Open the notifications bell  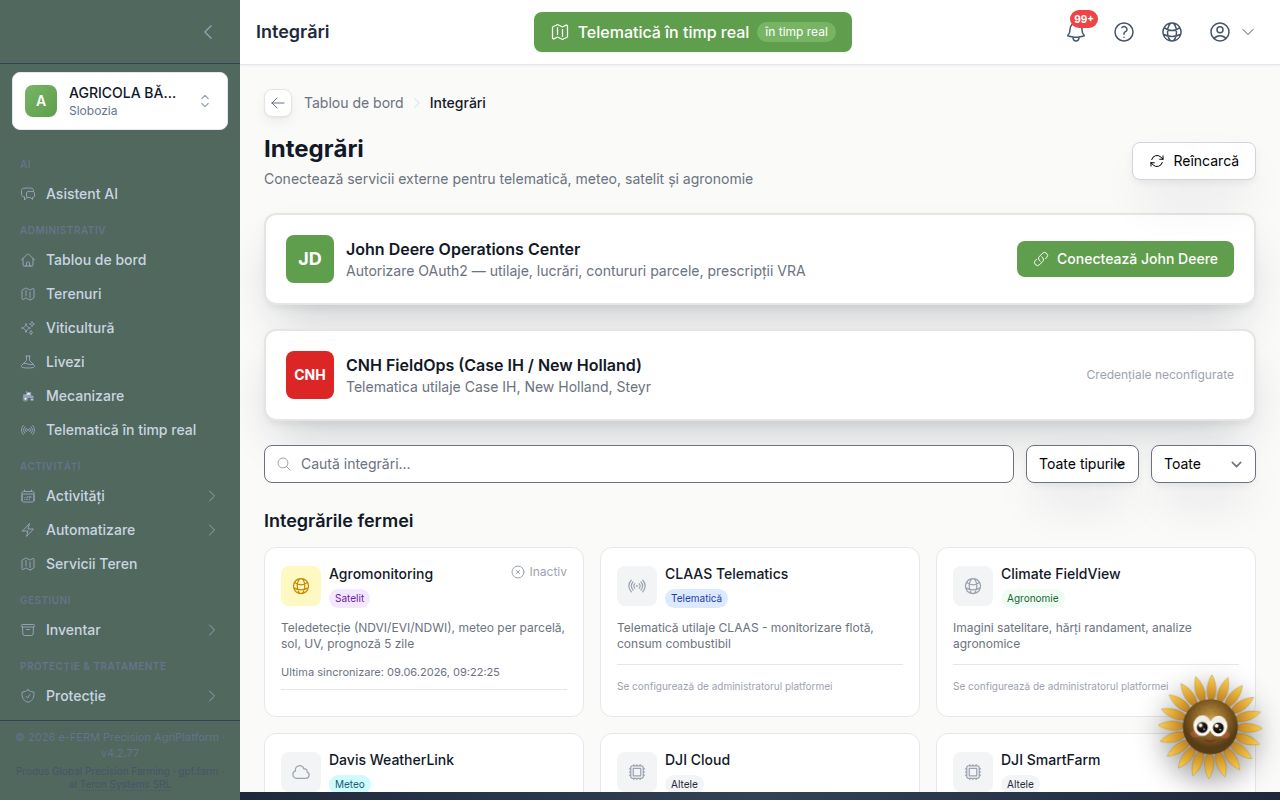(x=1076, y=32)
